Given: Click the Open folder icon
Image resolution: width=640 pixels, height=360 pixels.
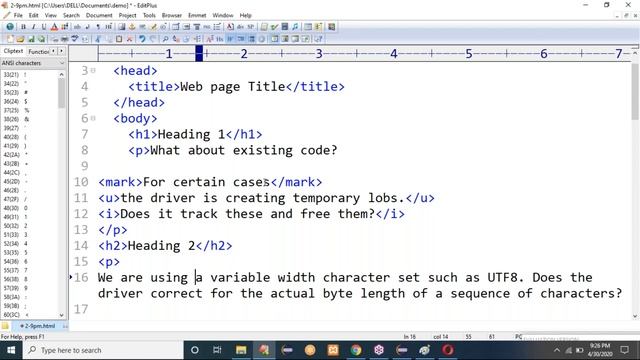Looking at the screenshot, I should [x=20, y=39].
